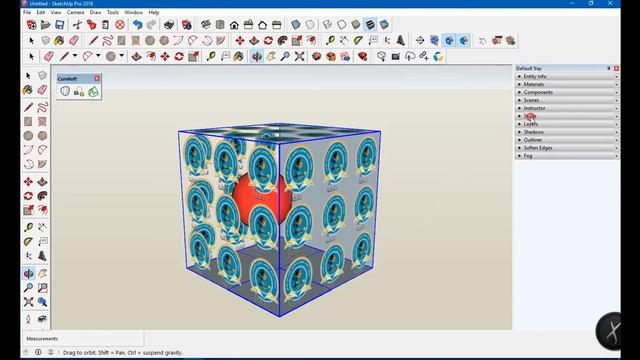Click Send to LayOut icon
Viewport: 640px width, 360px height.
coord(345,56)
